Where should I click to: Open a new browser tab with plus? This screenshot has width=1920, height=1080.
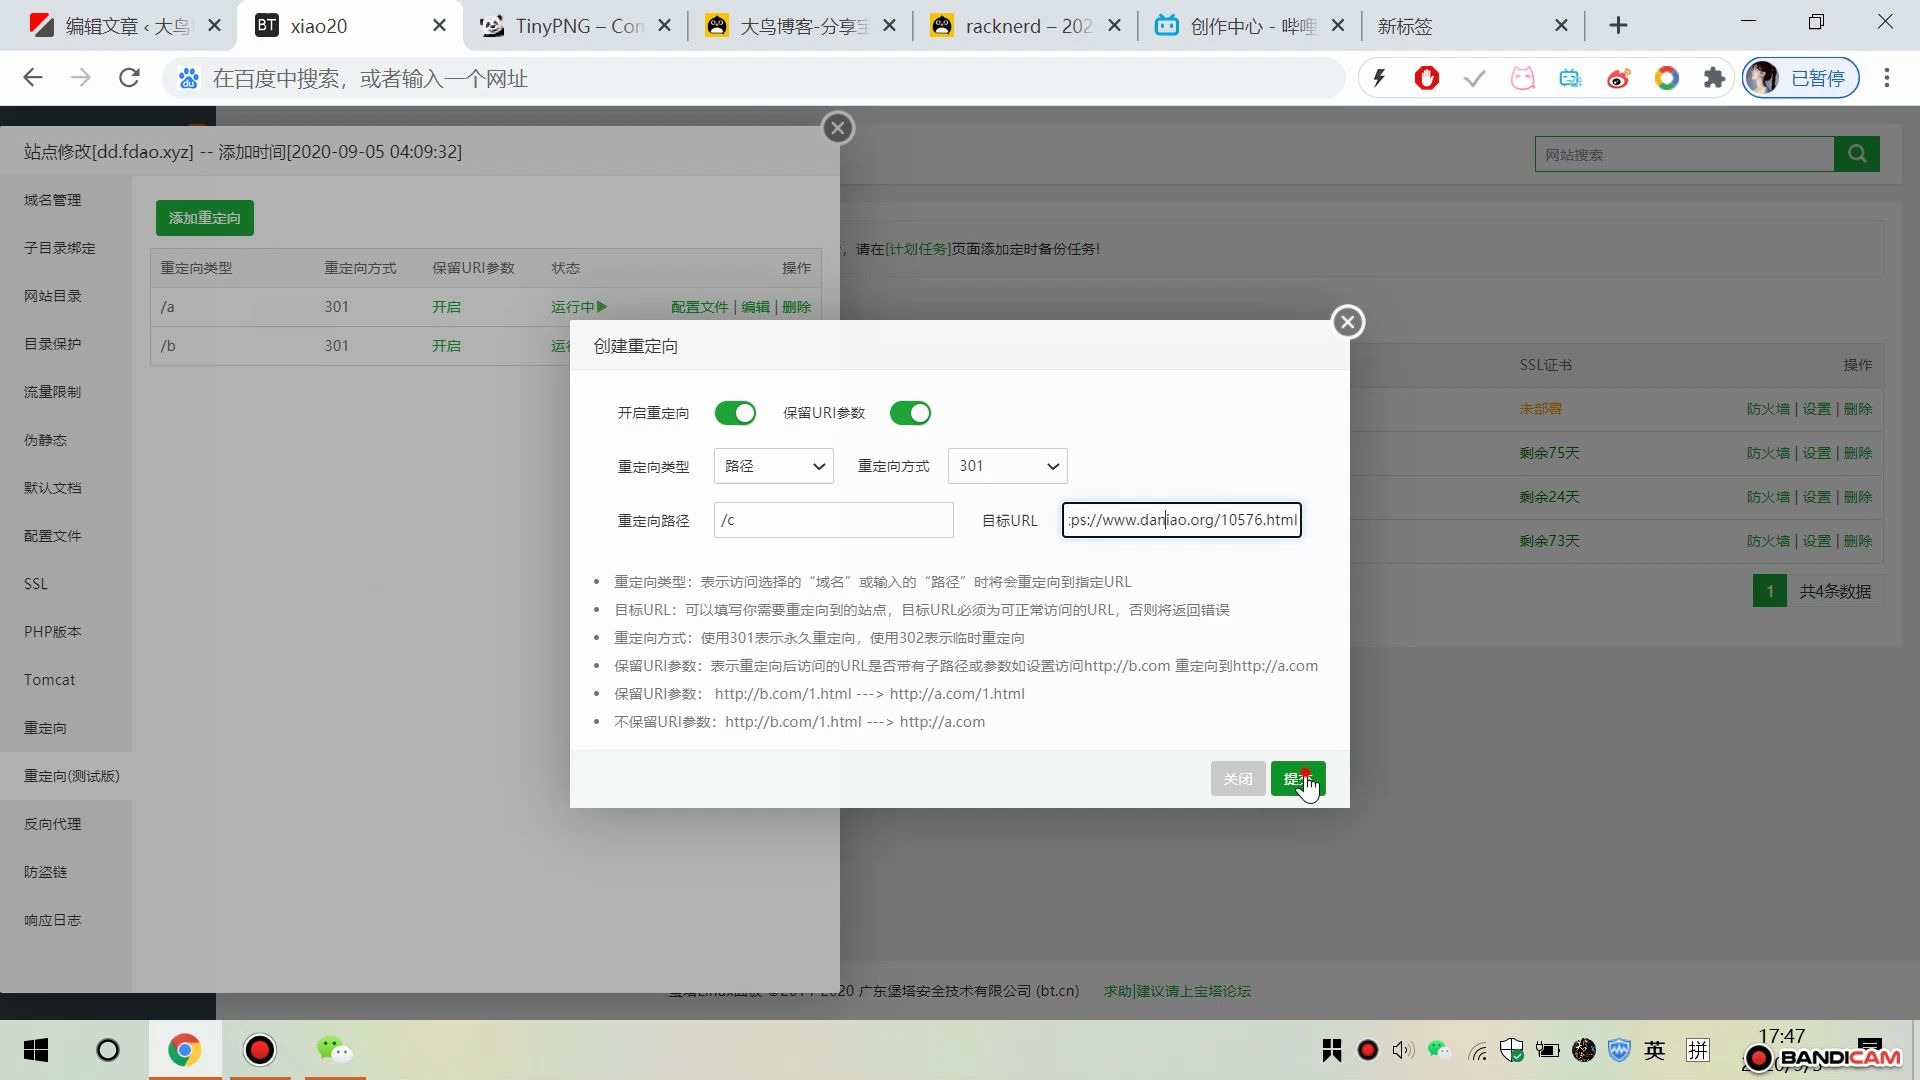tap(1618, 26)
